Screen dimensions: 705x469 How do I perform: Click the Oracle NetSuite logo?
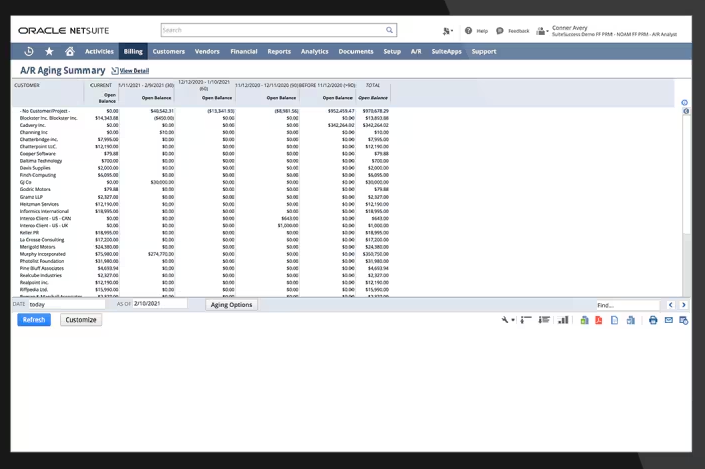63,31
